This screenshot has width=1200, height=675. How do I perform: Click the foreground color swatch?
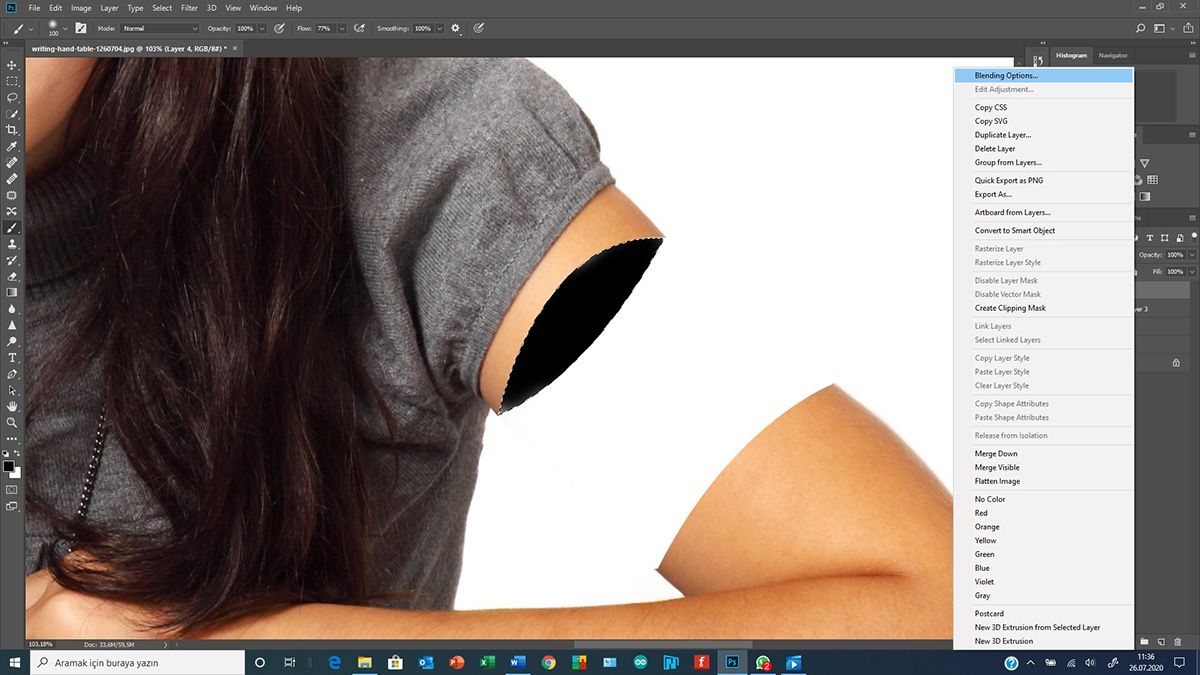[9, 466]
